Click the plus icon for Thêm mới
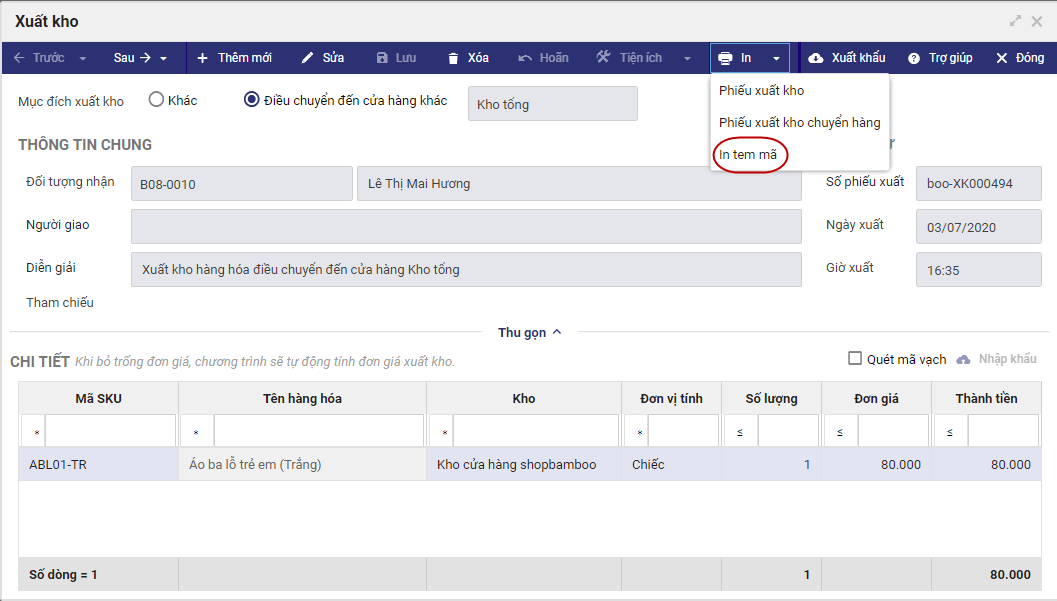The image size is (1057, 601). tap(202, 58)
